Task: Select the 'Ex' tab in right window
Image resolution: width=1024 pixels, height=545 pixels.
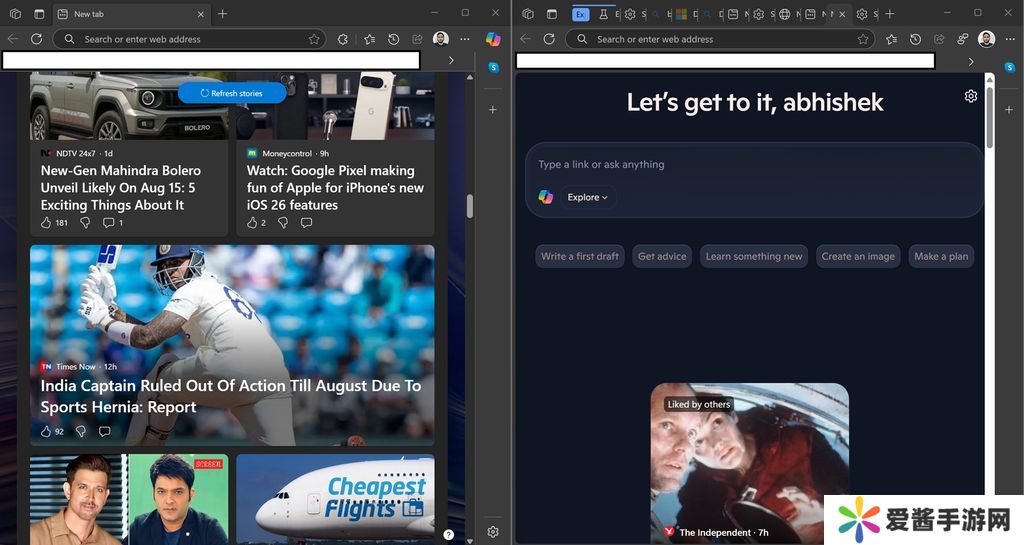Action: pos(581,14)
